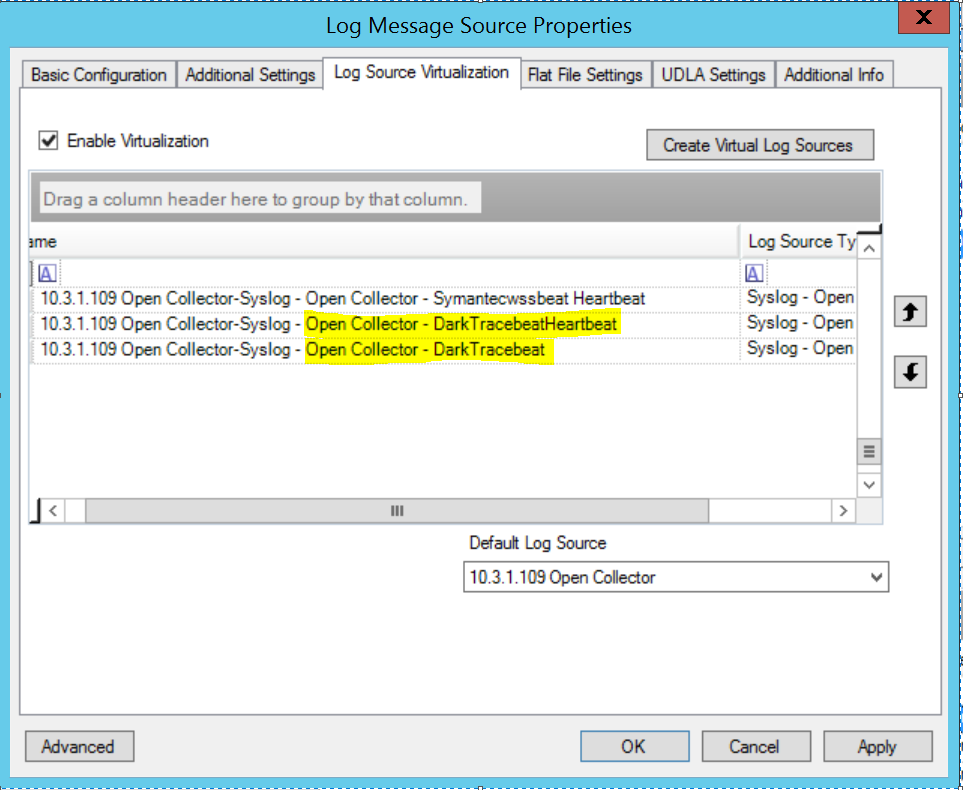Switch to Basic Configuration tab
Image resolution: width=963 pixels, height=790 pixels.
pos(99,75)
